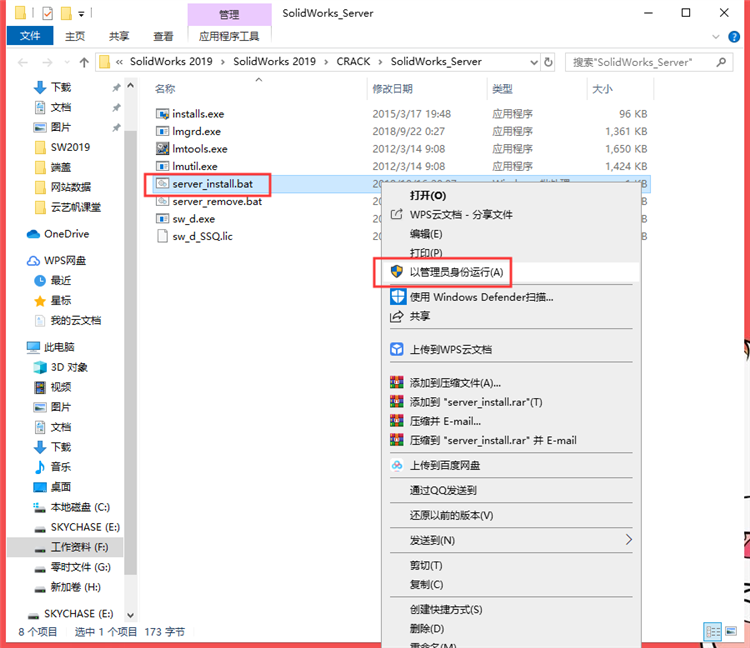
Task: Sort by 大小 column header
Action: click(x=602, y=89)
